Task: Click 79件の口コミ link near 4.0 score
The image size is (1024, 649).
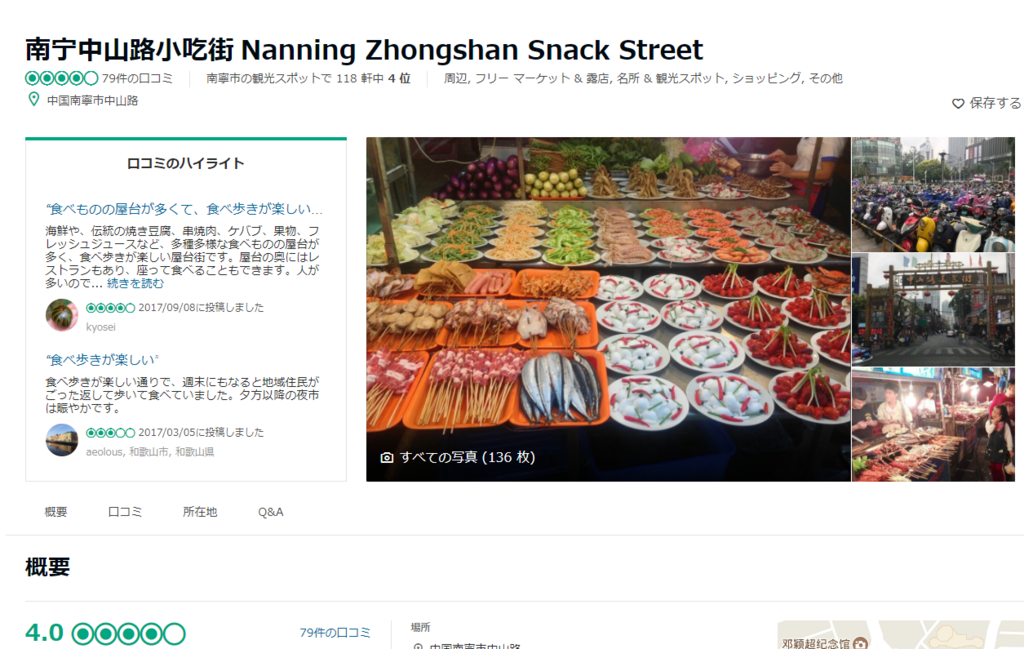Action: coord(335,632)
